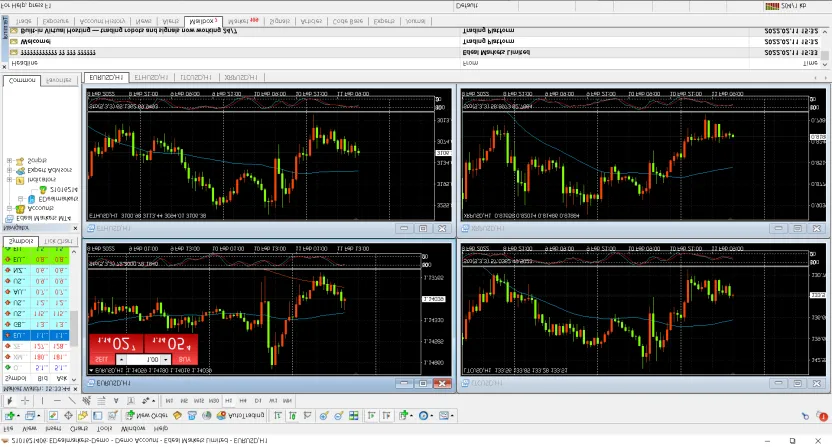Collapse the Accounts node in Navigator
This screenshot has width=833, height=447.
pos(9,208)
